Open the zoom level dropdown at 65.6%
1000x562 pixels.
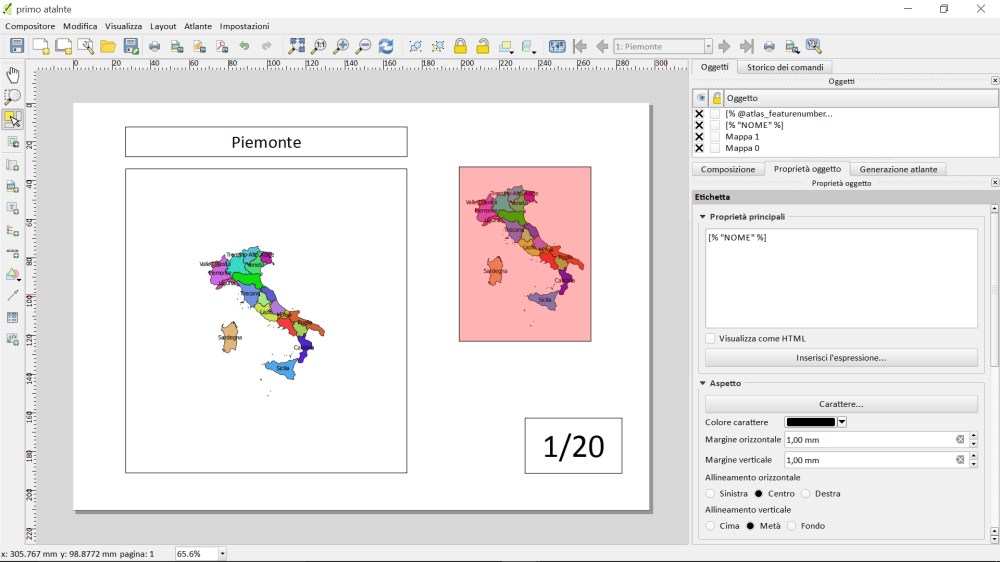click(222, 554)
